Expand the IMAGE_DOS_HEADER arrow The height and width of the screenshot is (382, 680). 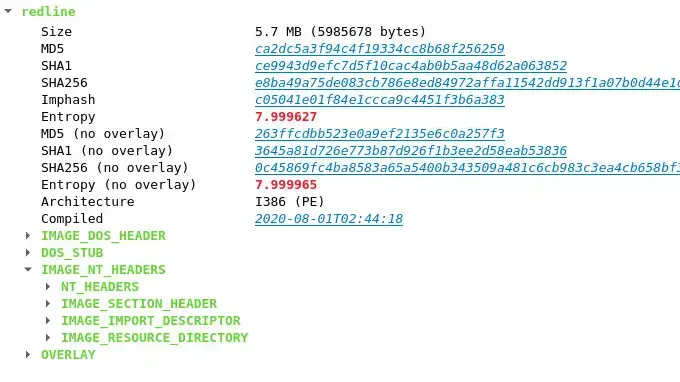pyautogui.click(x=28, y=235)
